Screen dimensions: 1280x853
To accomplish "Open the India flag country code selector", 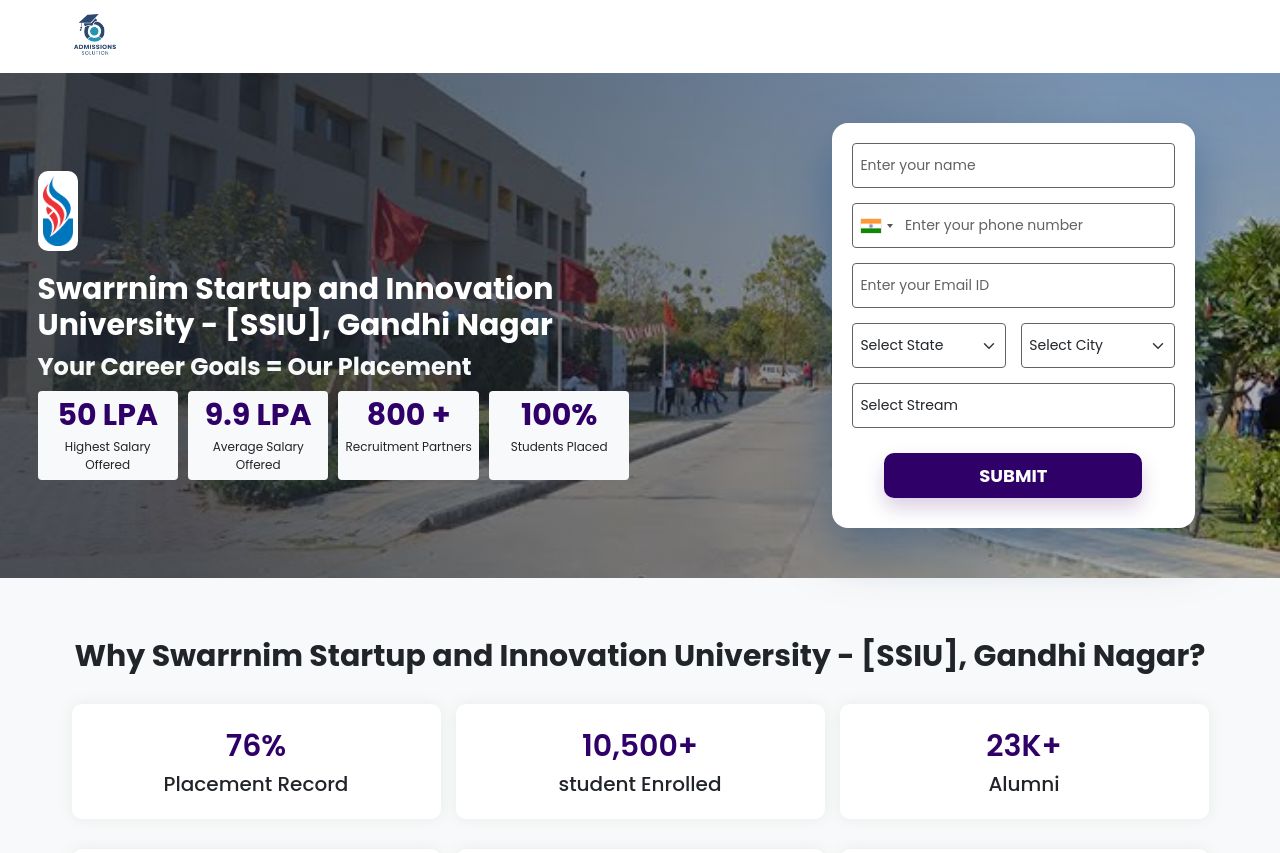I will pos(876,226).
